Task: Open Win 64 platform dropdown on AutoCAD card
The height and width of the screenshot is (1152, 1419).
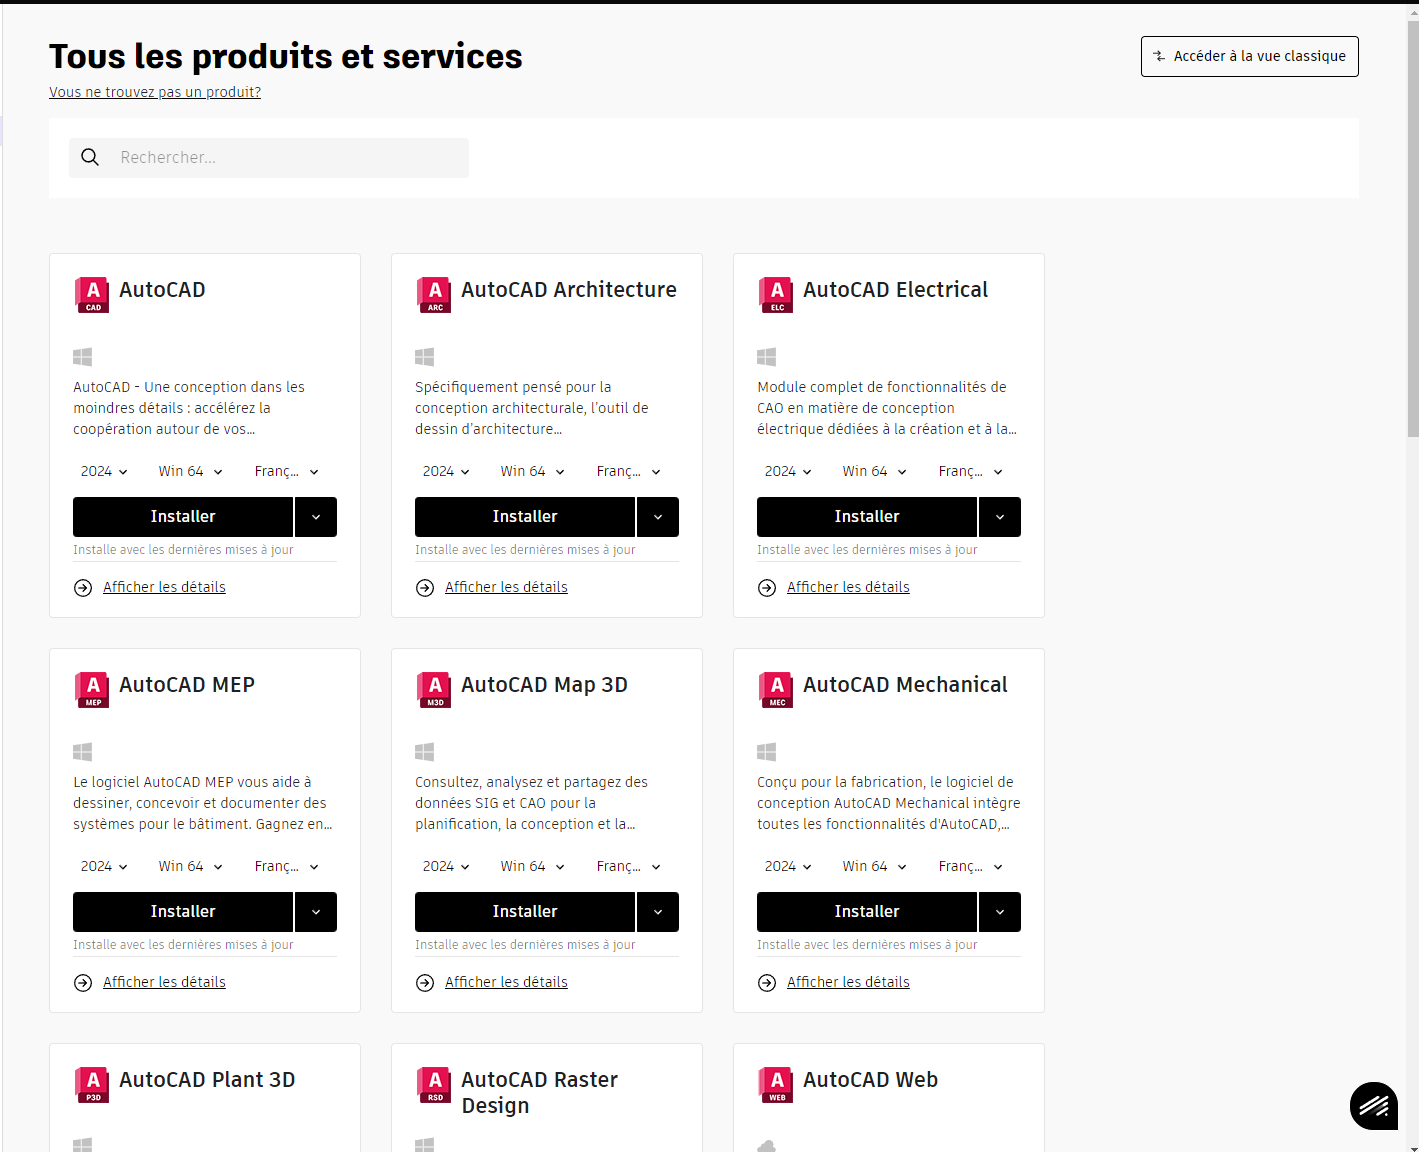Action: tap(190, 471)
